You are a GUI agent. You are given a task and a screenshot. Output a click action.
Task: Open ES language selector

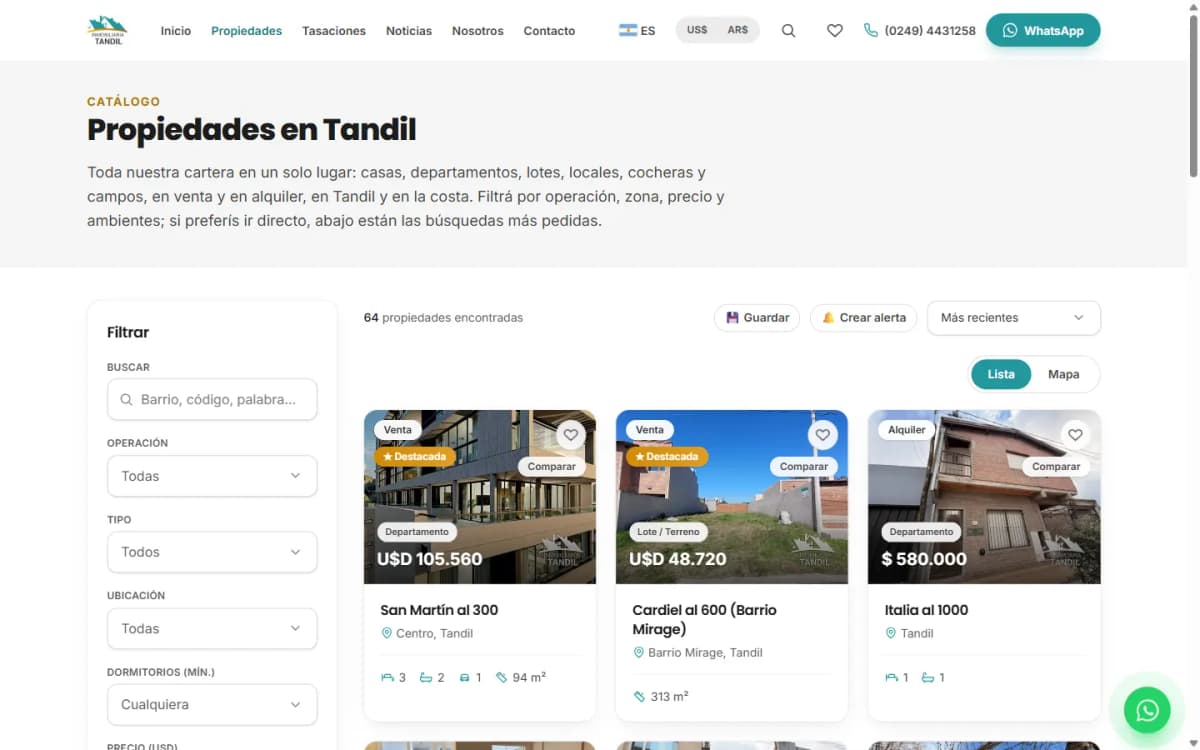[637, 31]
